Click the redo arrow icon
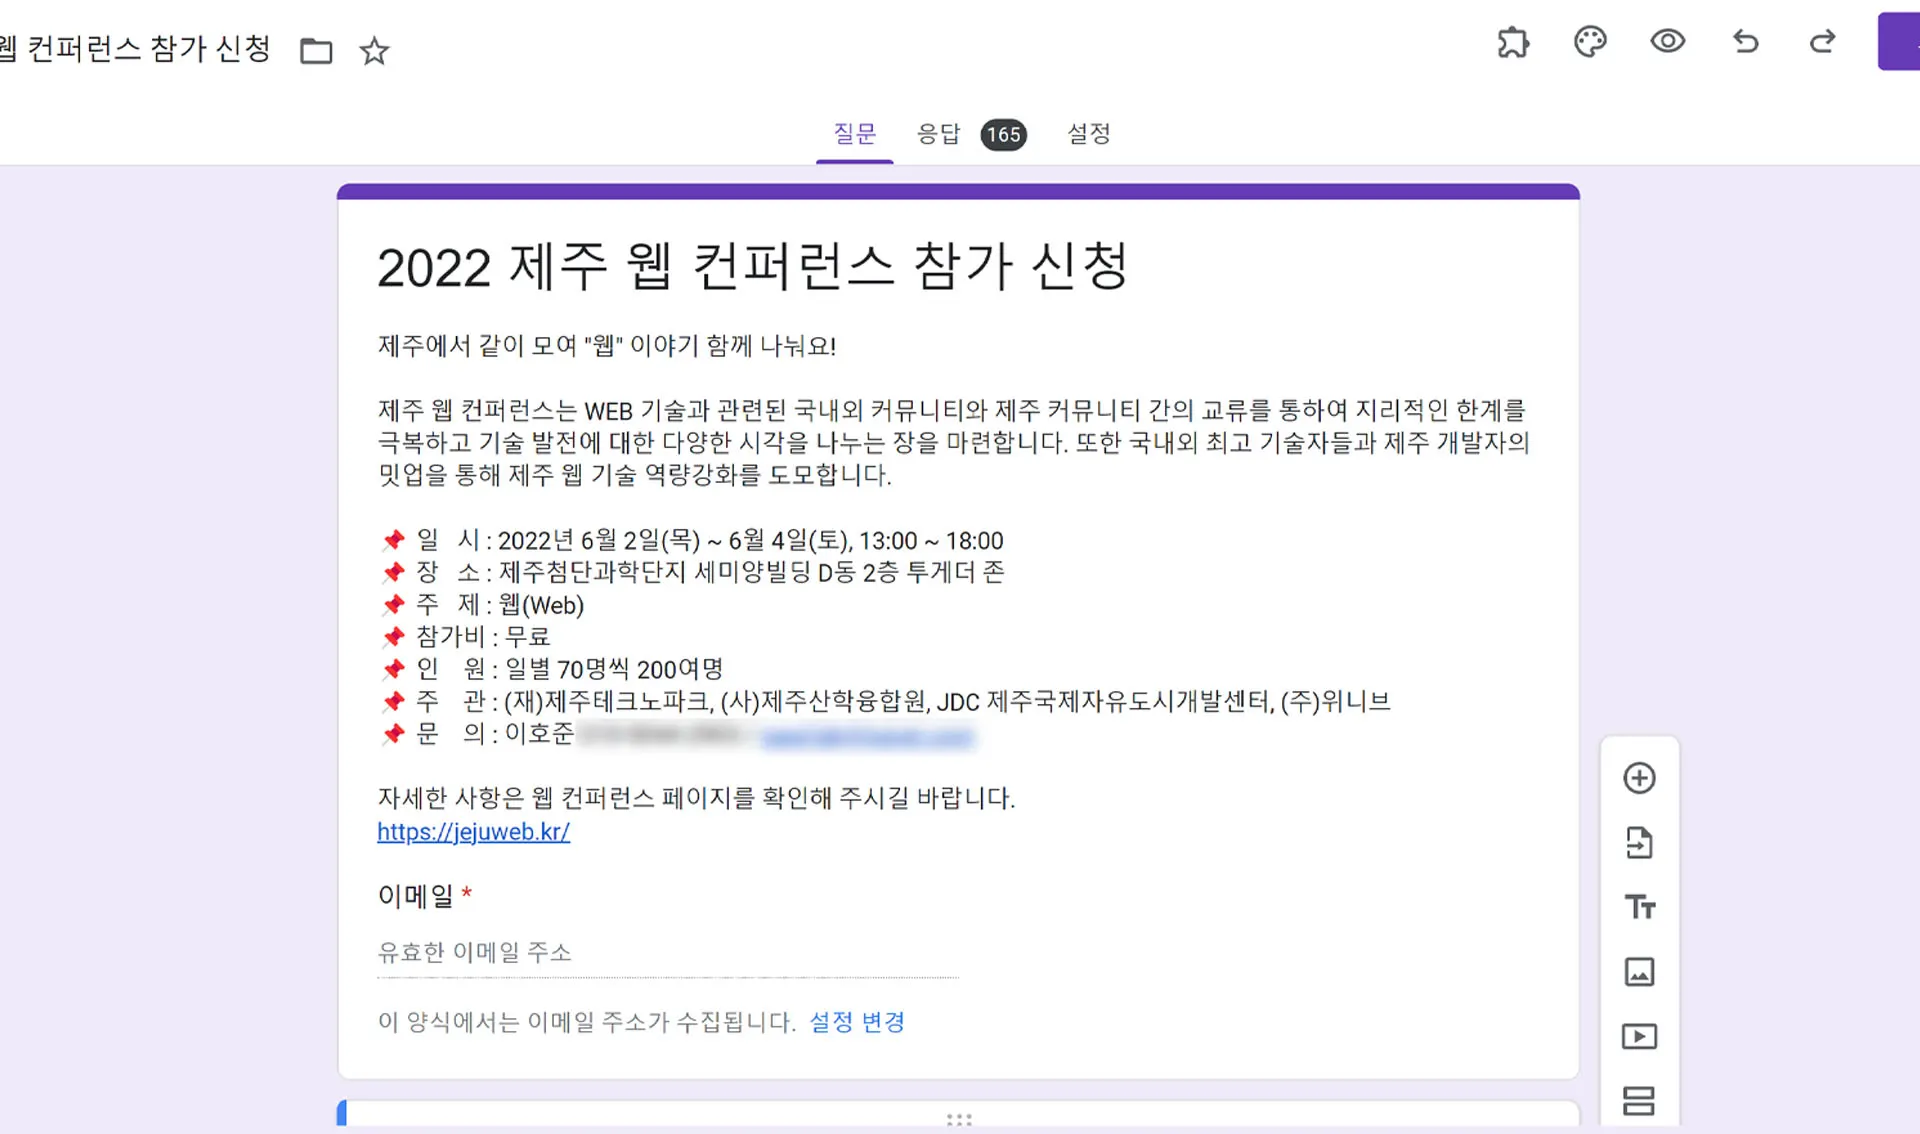This screenshot has width=1920, height=1134. [1822, 41]
